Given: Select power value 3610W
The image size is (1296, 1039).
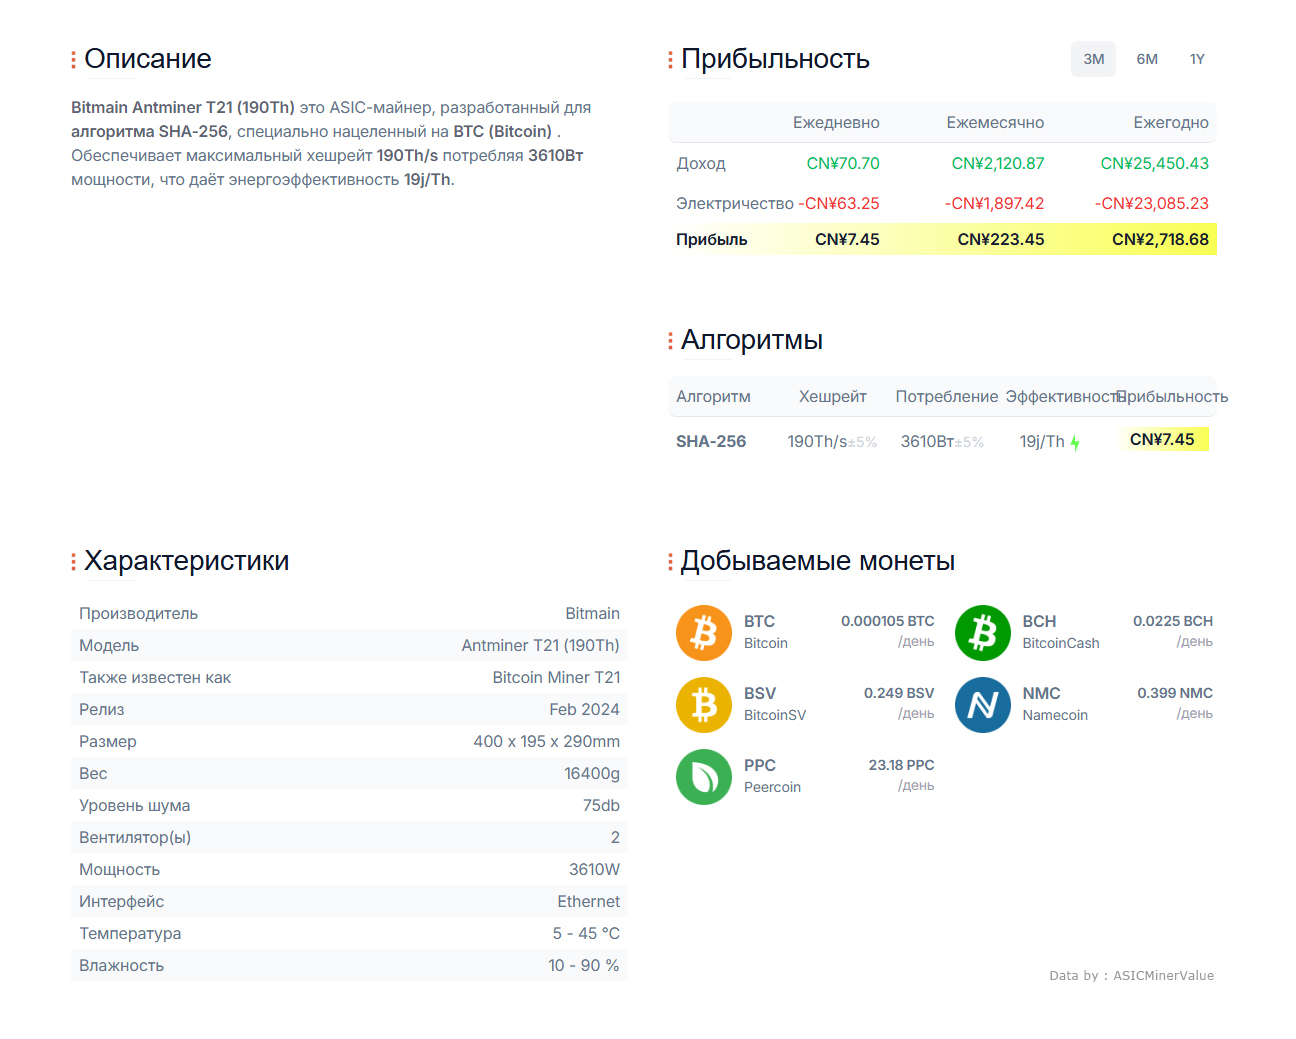Looking at the screenshot, I should [x=594, y=869].
